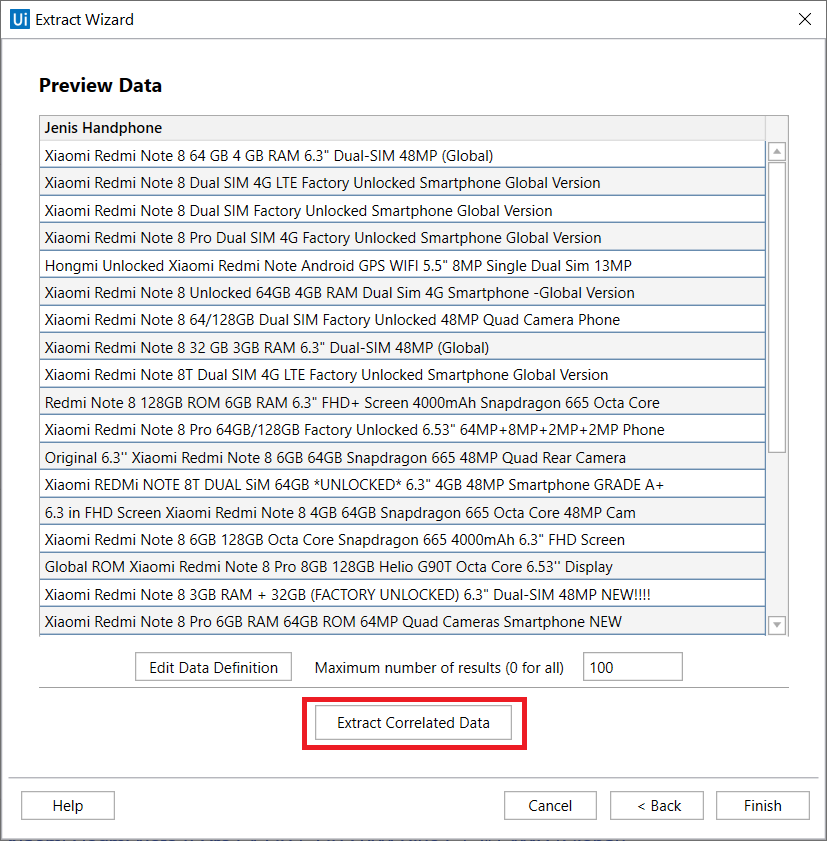The width and height of the screenshot is (827, 841).
Task: Open Help for the wizard
Action: point(68,806)
